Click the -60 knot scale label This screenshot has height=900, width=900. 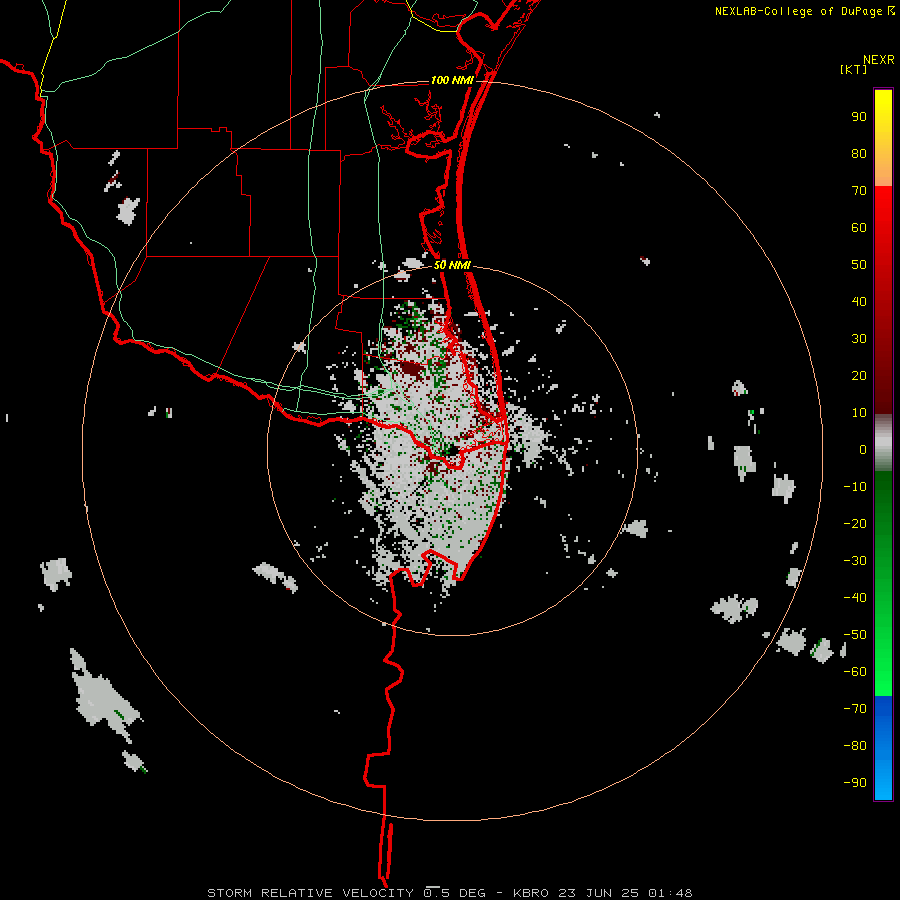[x=855, y=672]
